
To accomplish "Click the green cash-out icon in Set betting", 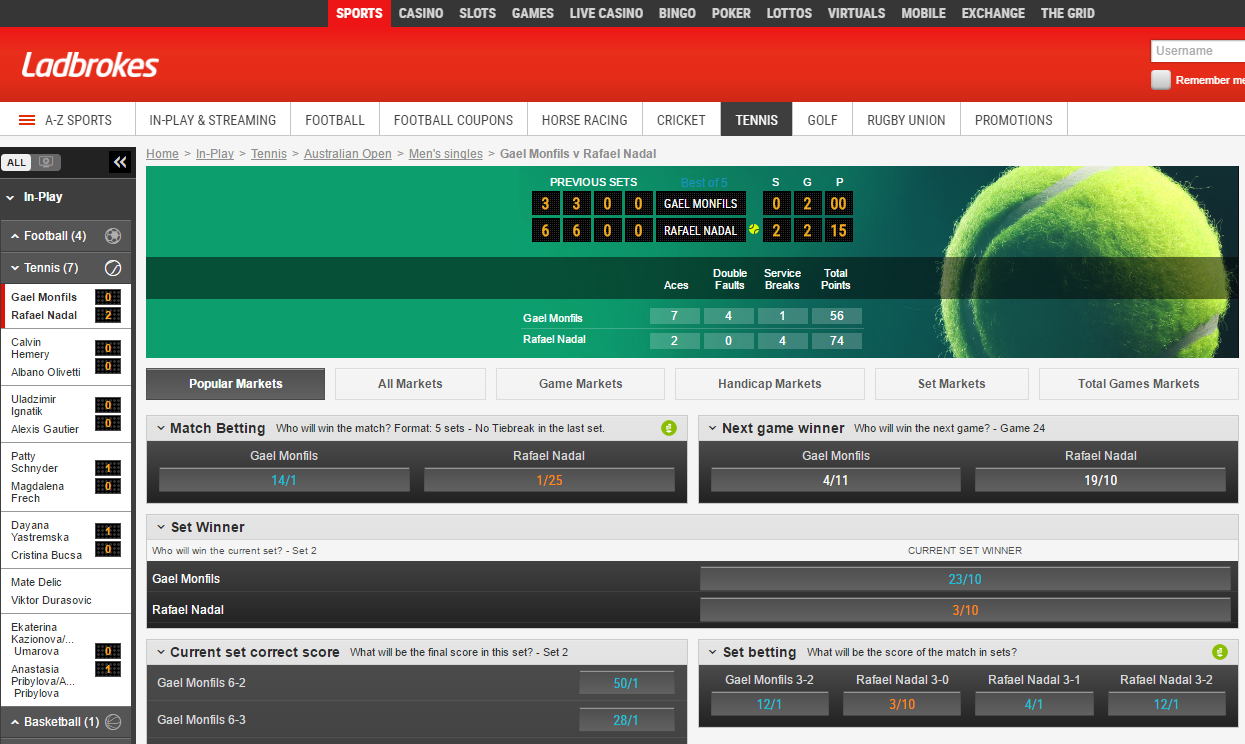I will point(1220,652).
